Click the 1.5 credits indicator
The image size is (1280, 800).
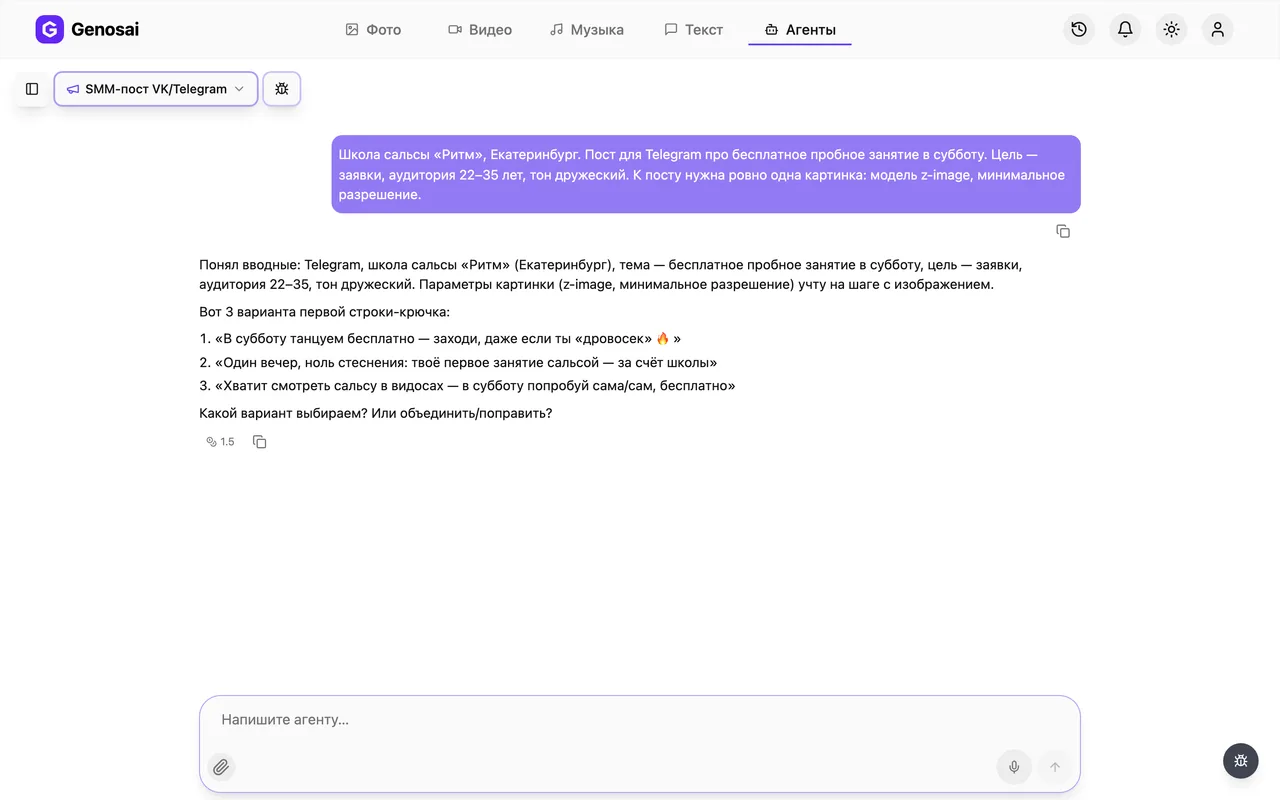click(220, 442)
